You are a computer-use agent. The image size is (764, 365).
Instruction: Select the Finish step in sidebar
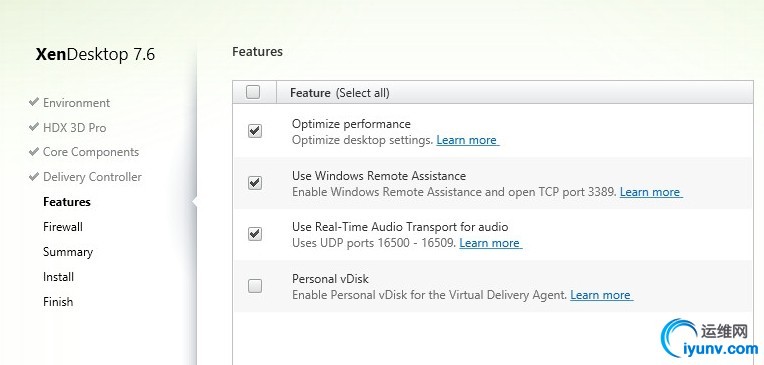[x=58, y=302]
